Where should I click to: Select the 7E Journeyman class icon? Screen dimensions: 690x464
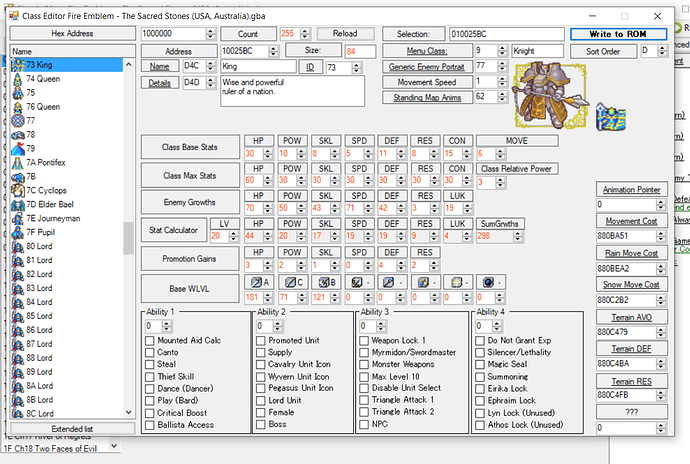pos(18,218)
